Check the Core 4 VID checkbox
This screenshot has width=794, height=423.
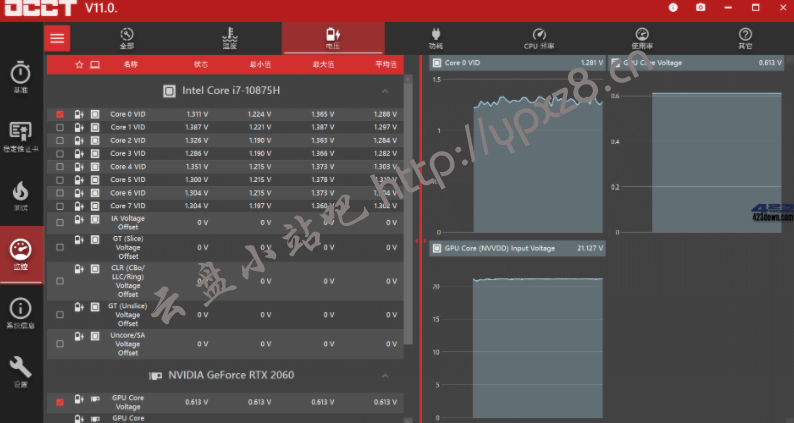60,167
